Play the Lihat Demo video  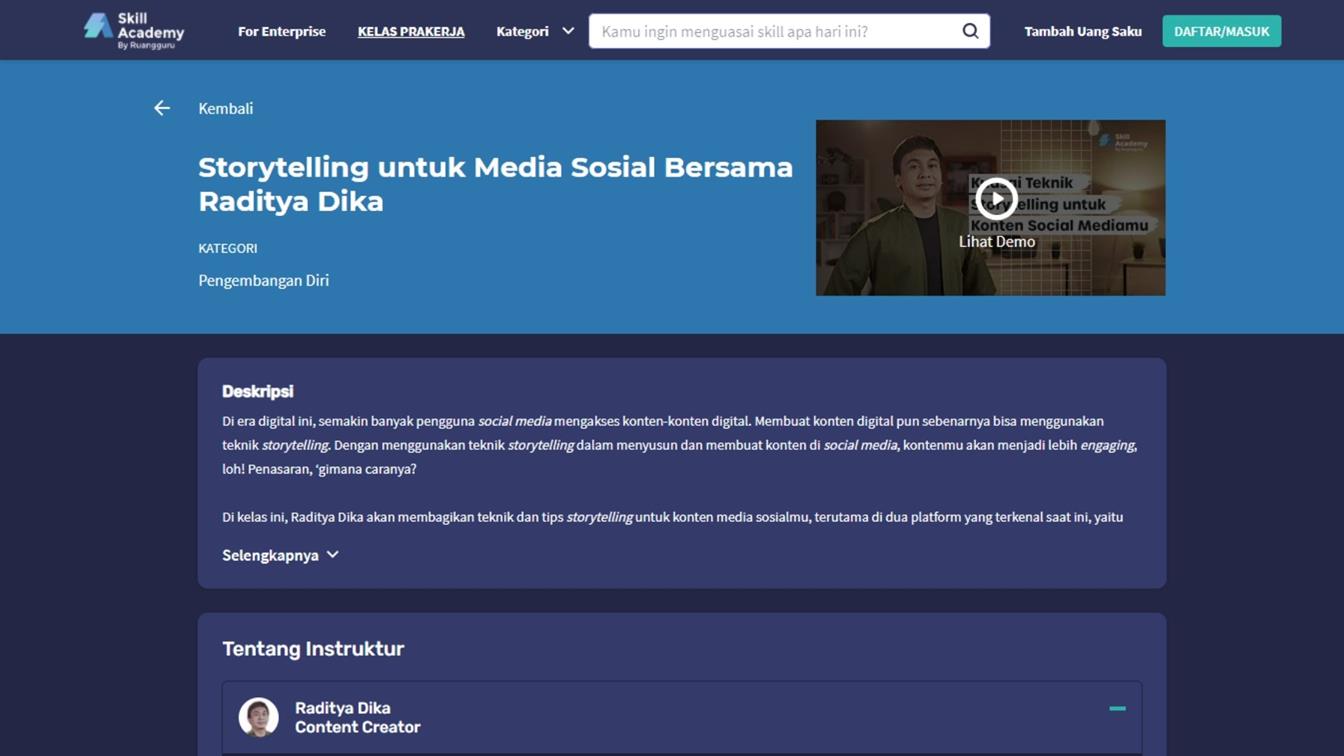click(996, 198)
